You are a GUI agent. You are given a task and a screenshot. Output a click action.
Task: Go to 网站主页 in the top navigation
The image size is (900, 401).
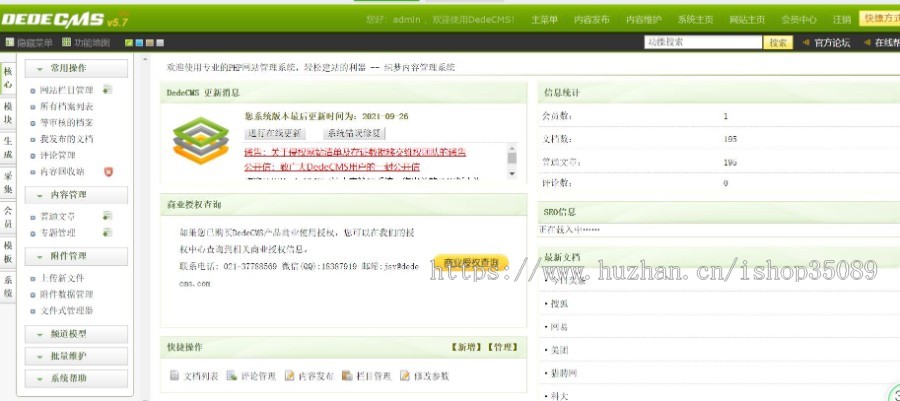(747, 20)
